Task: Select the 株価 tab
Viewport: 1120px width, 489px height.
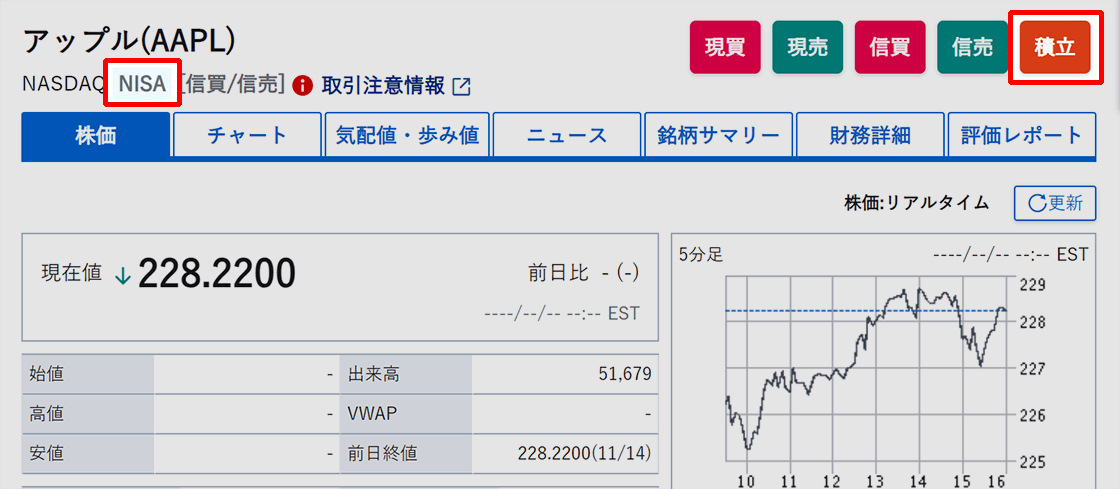Action: pyautogui.click(x=96, y=135)
